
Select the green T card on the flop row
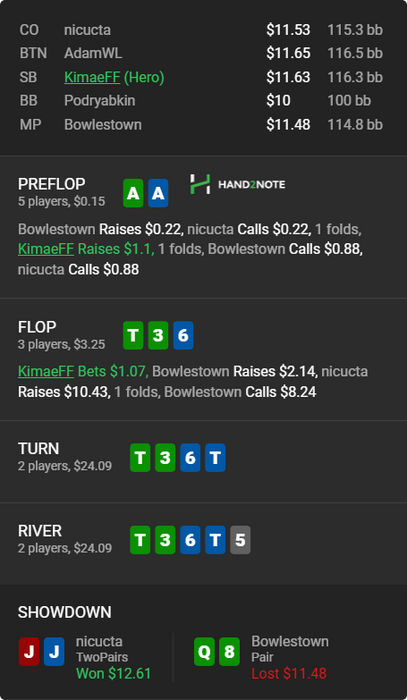point(133,335)
